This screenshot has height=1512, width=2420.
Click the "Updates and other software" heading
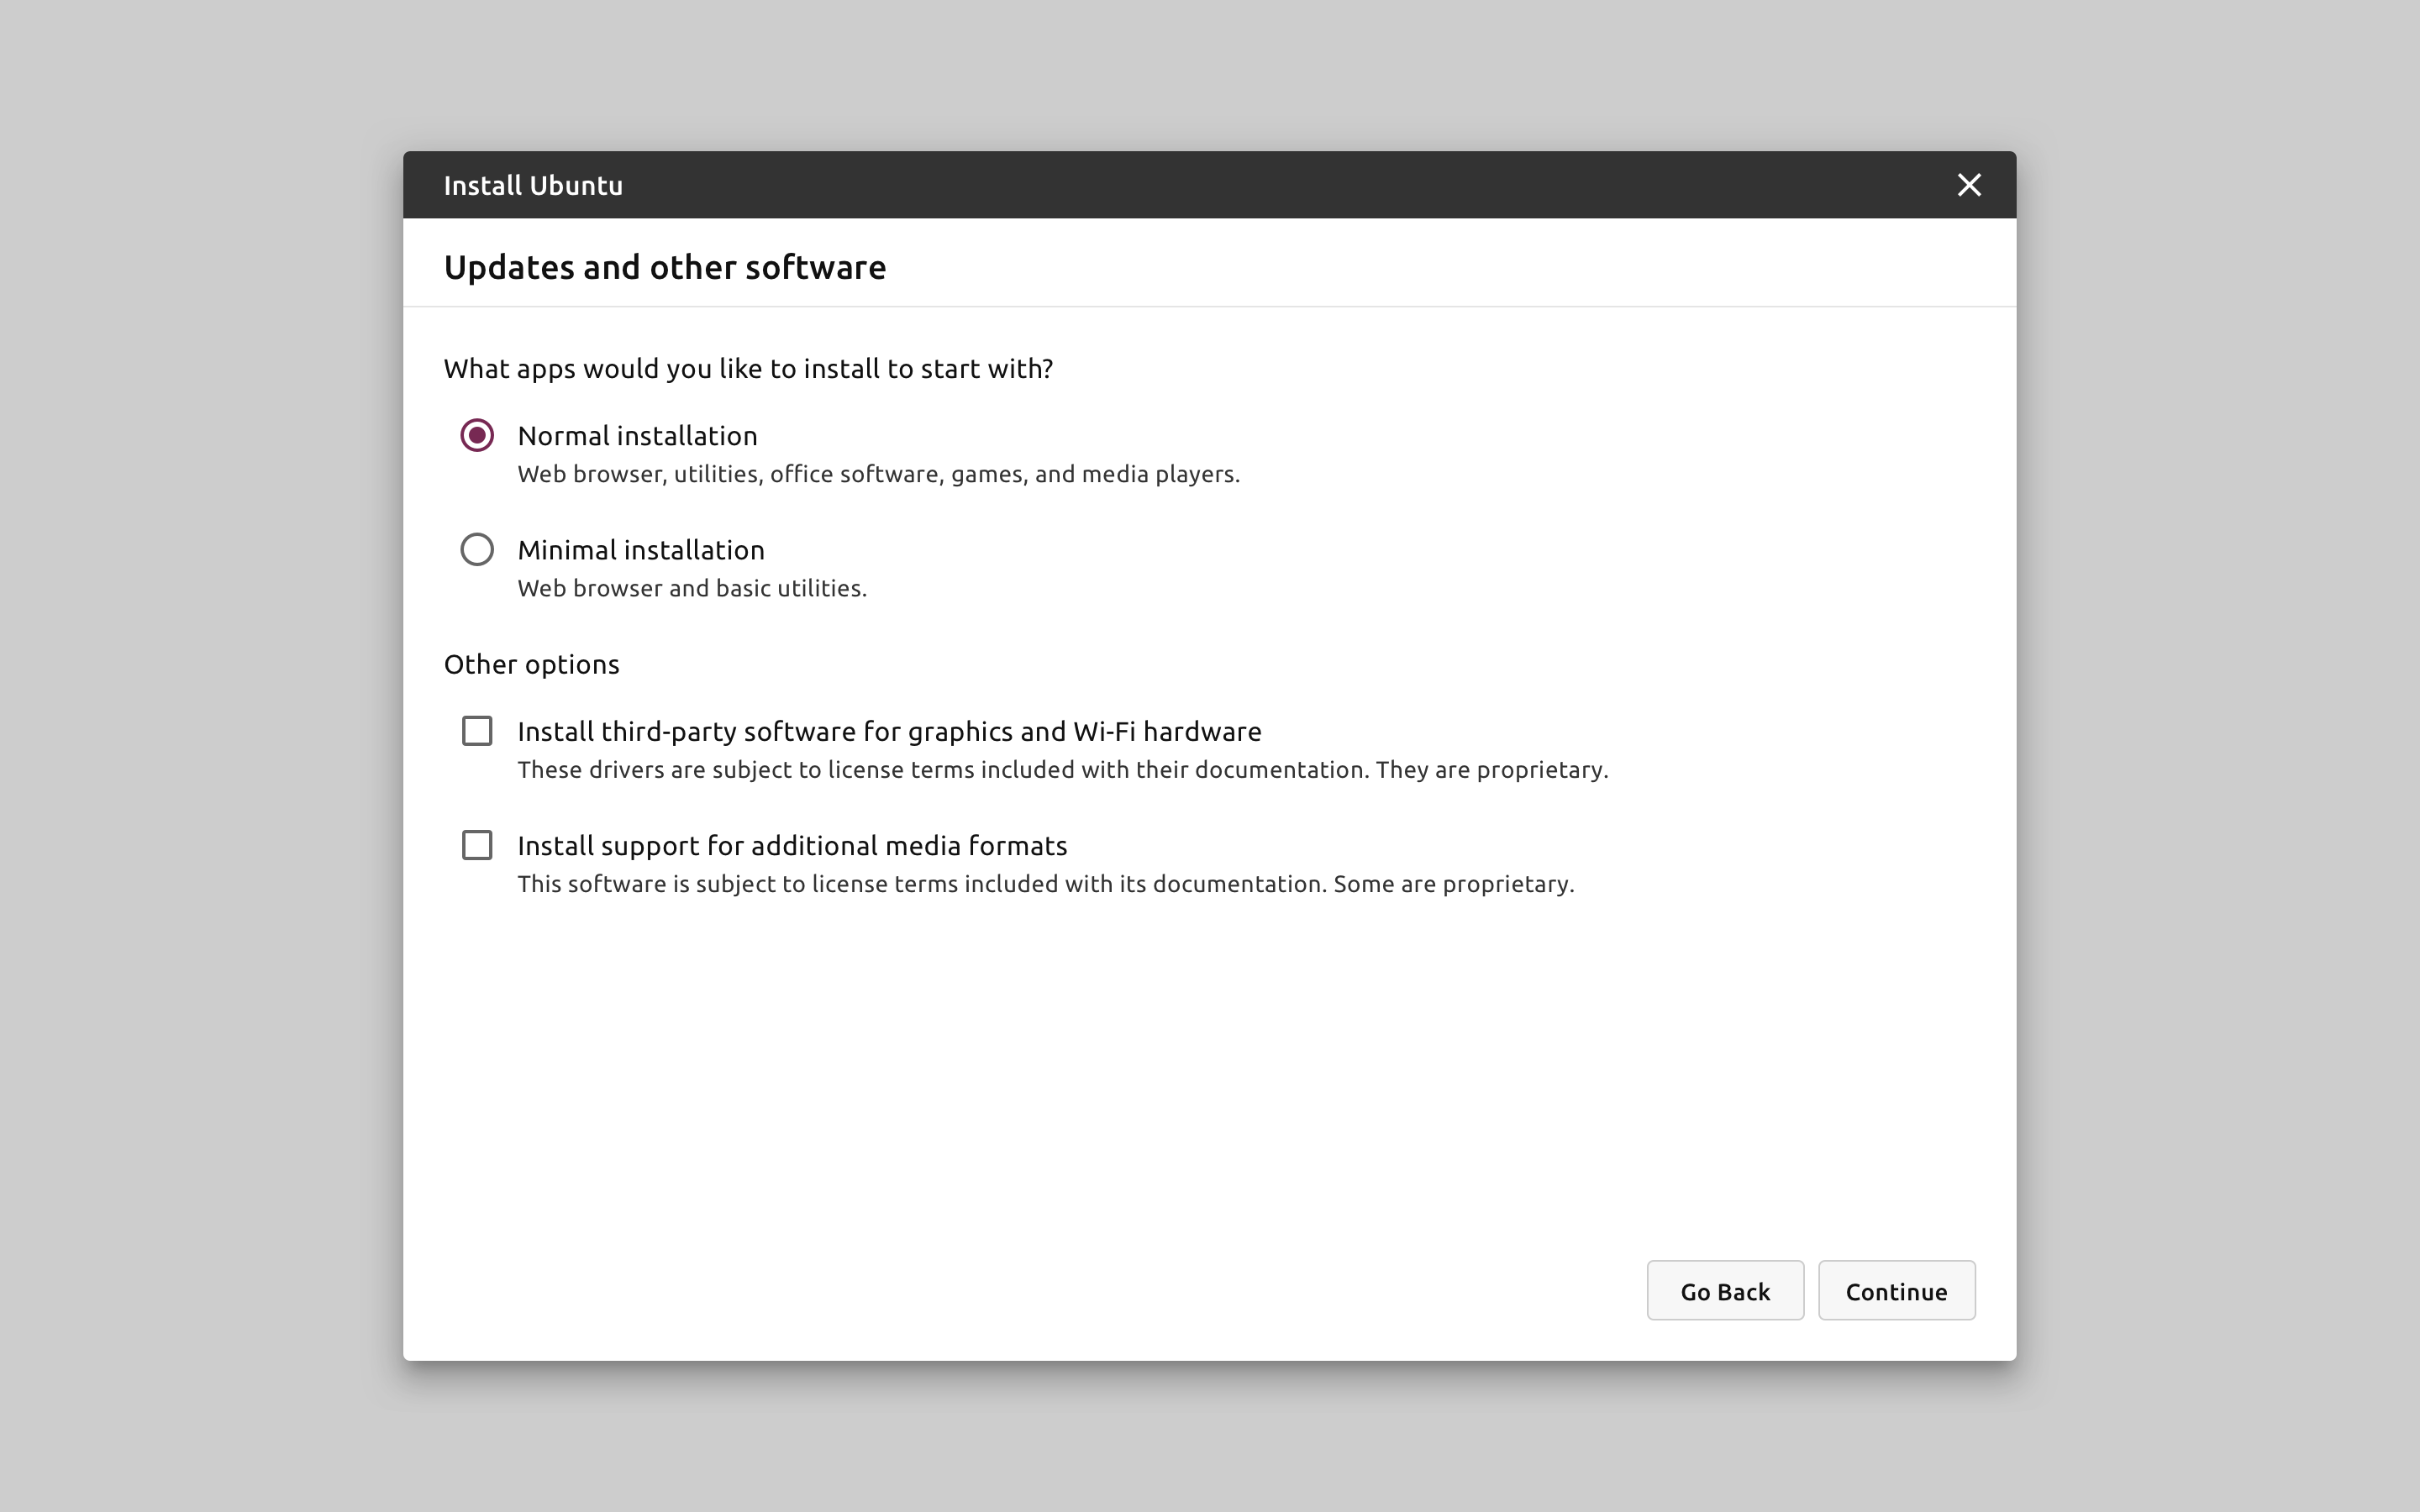click(x=664, y=267)
